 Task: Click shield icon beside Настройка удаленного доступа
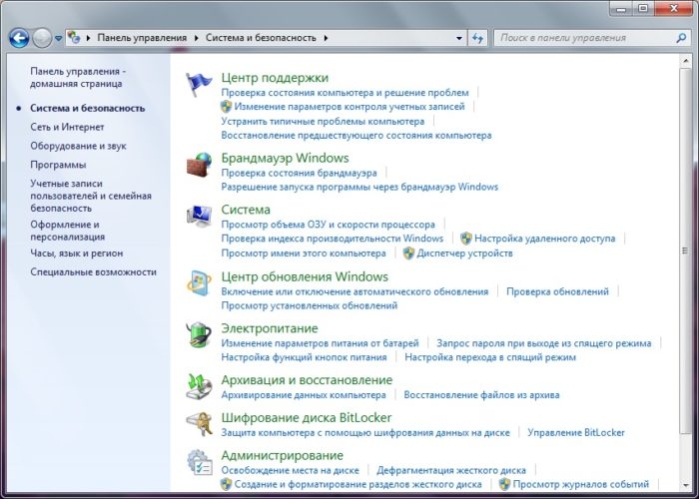click(x=466, y=239)
